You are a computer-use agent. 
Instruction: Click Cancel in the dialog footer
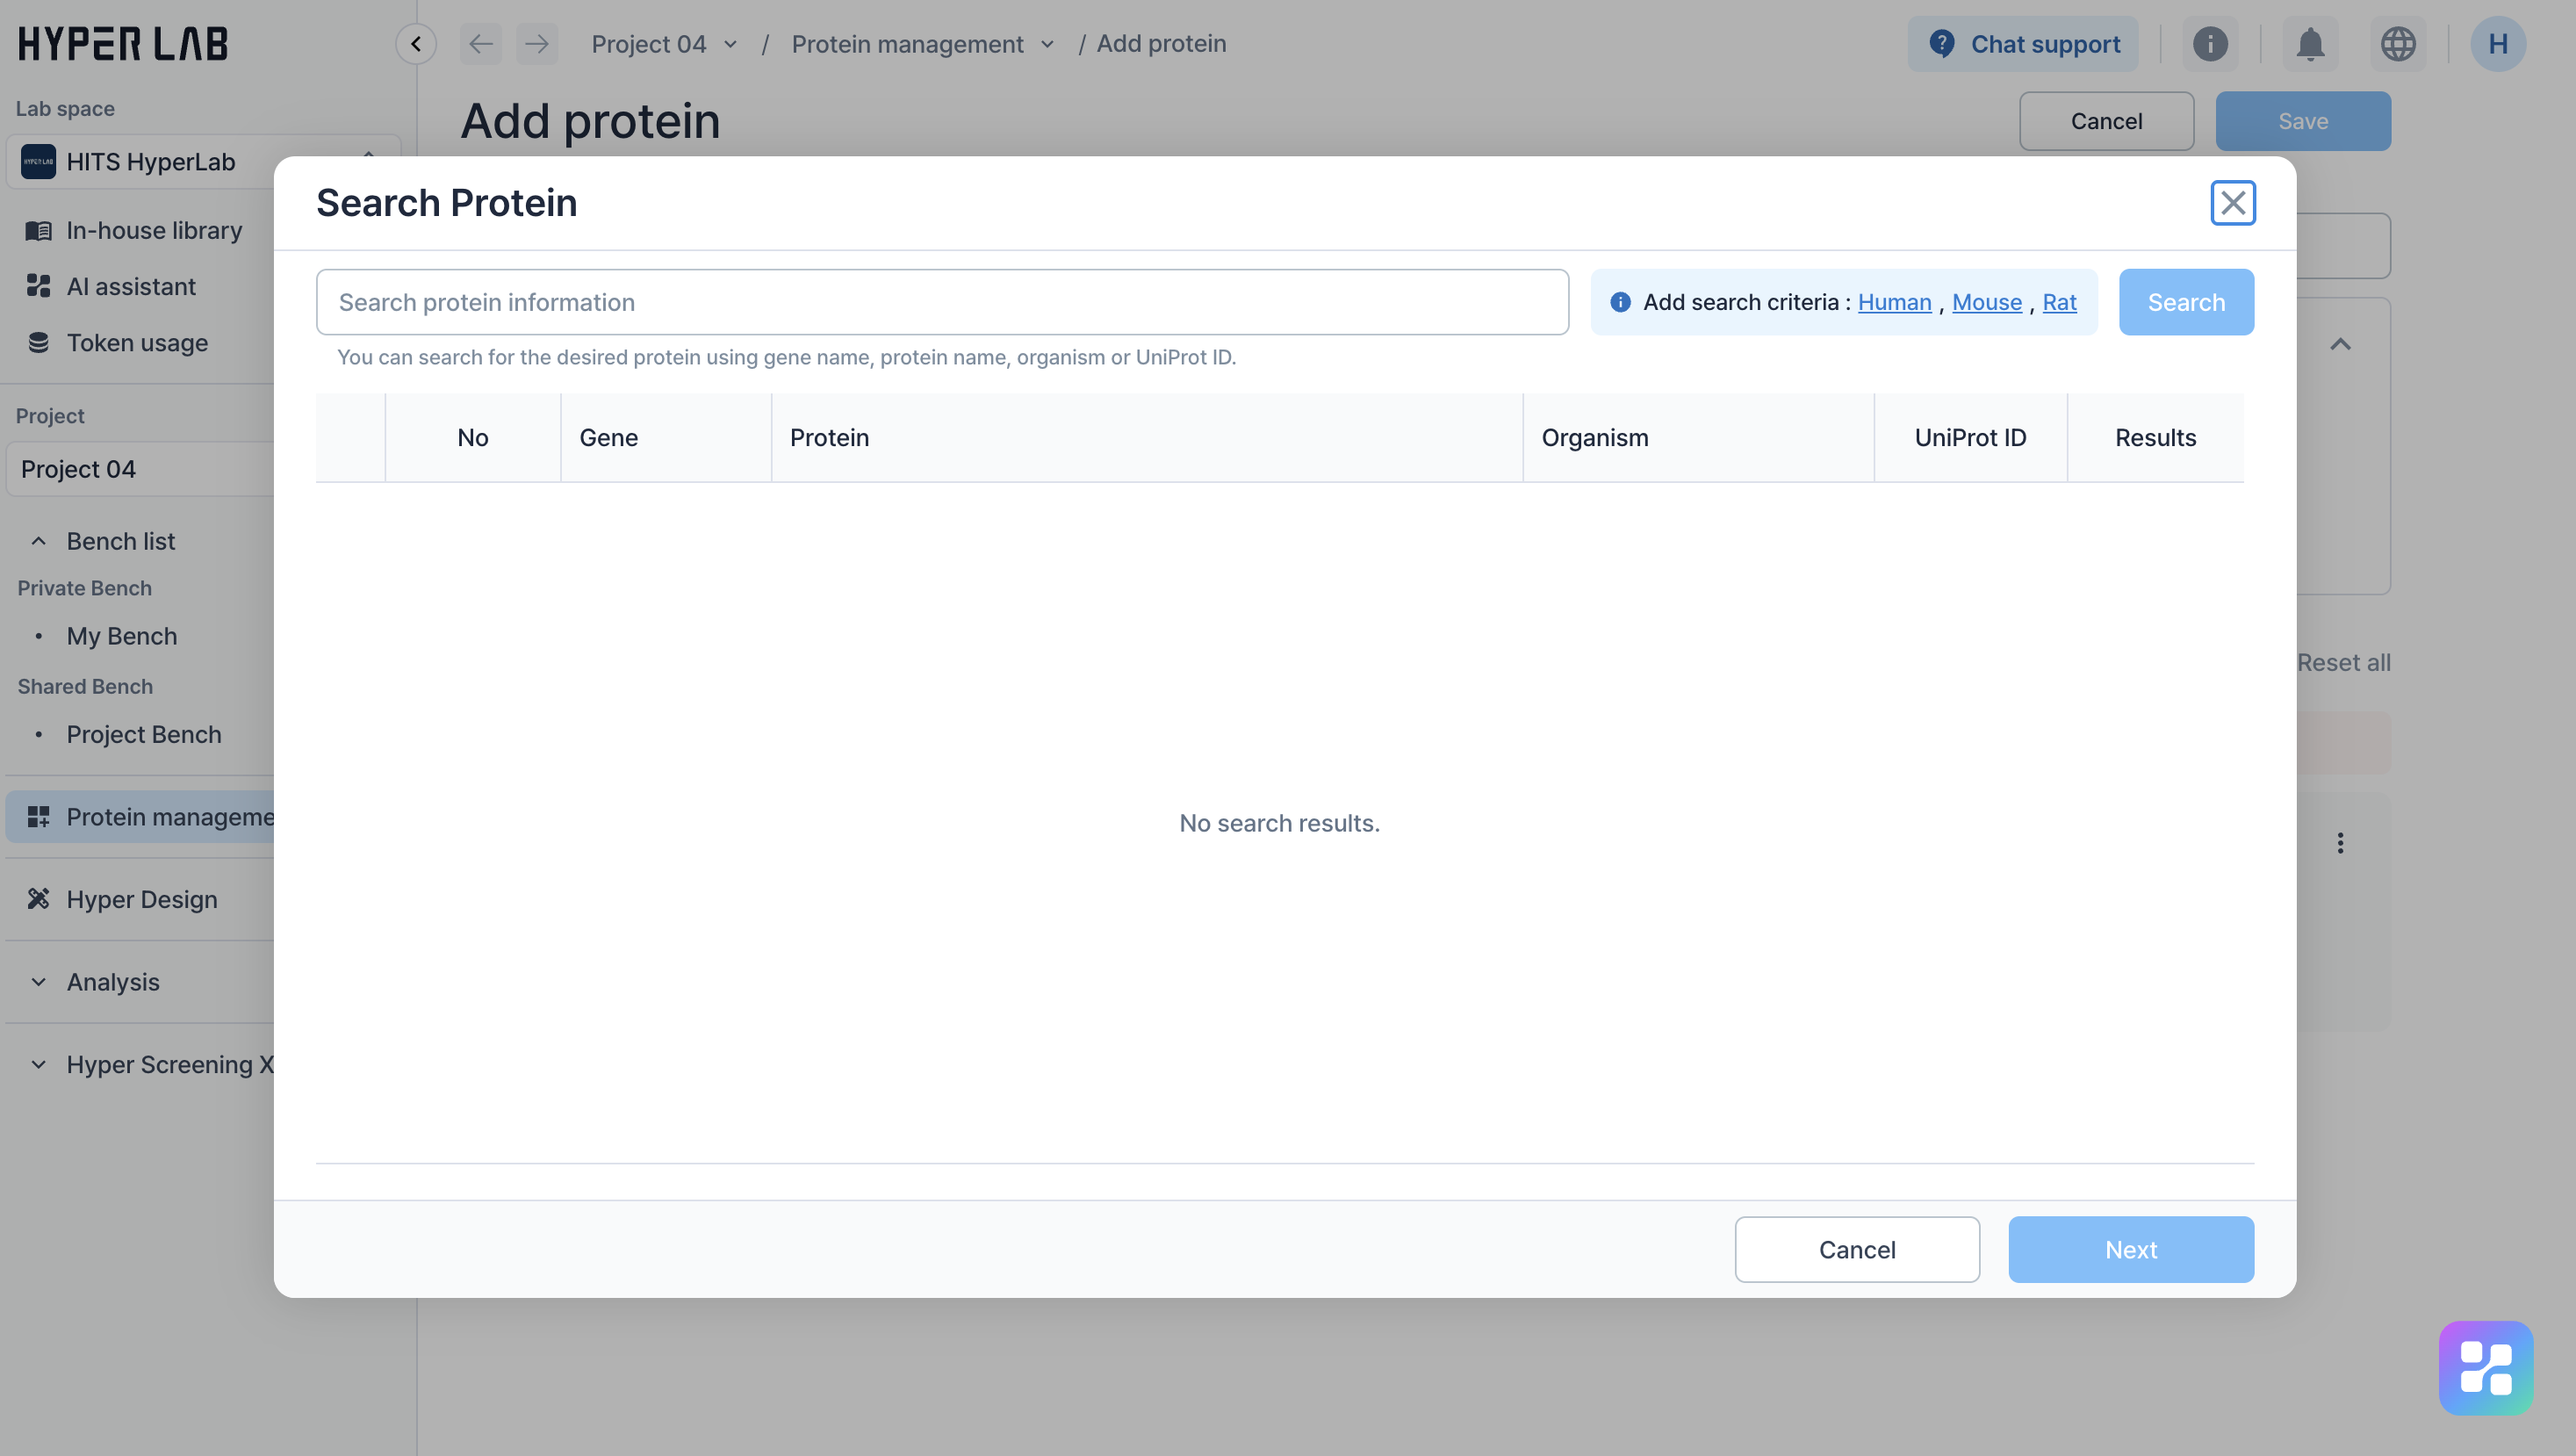[1856, 1249]
